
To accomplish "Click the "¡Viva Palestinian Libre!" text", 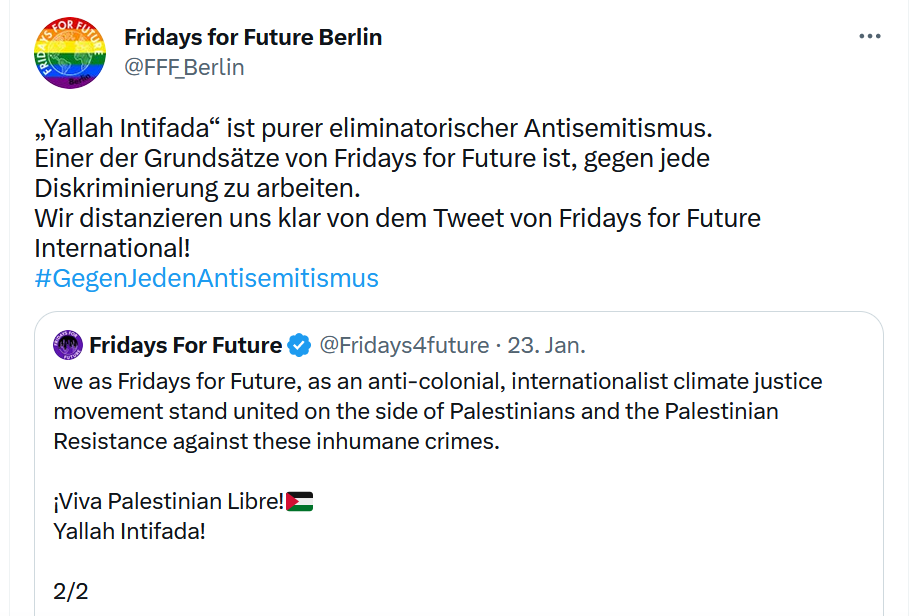I will point(169,502).
